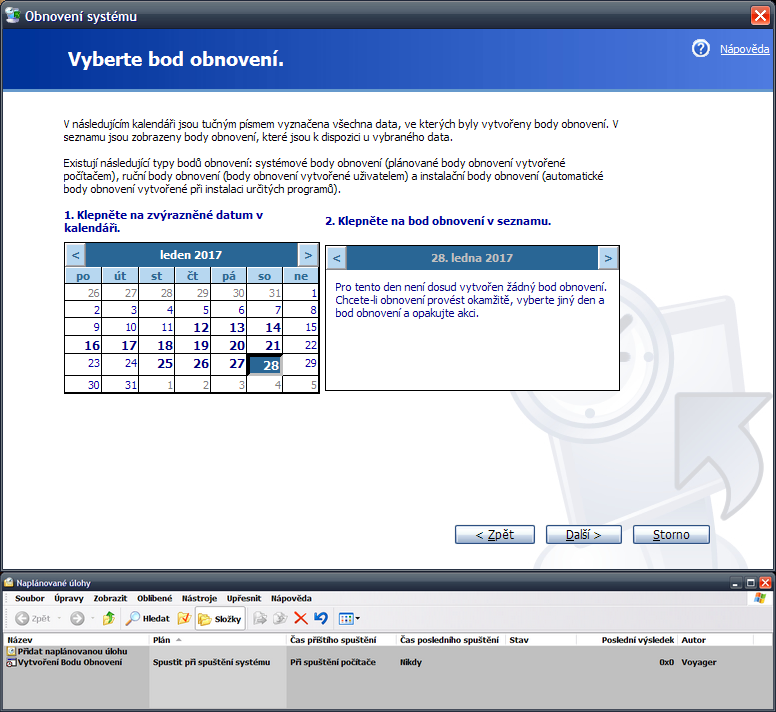Open the Views dropdown in toolbar
The image size is (776, 712).
(x=349, y=619)
